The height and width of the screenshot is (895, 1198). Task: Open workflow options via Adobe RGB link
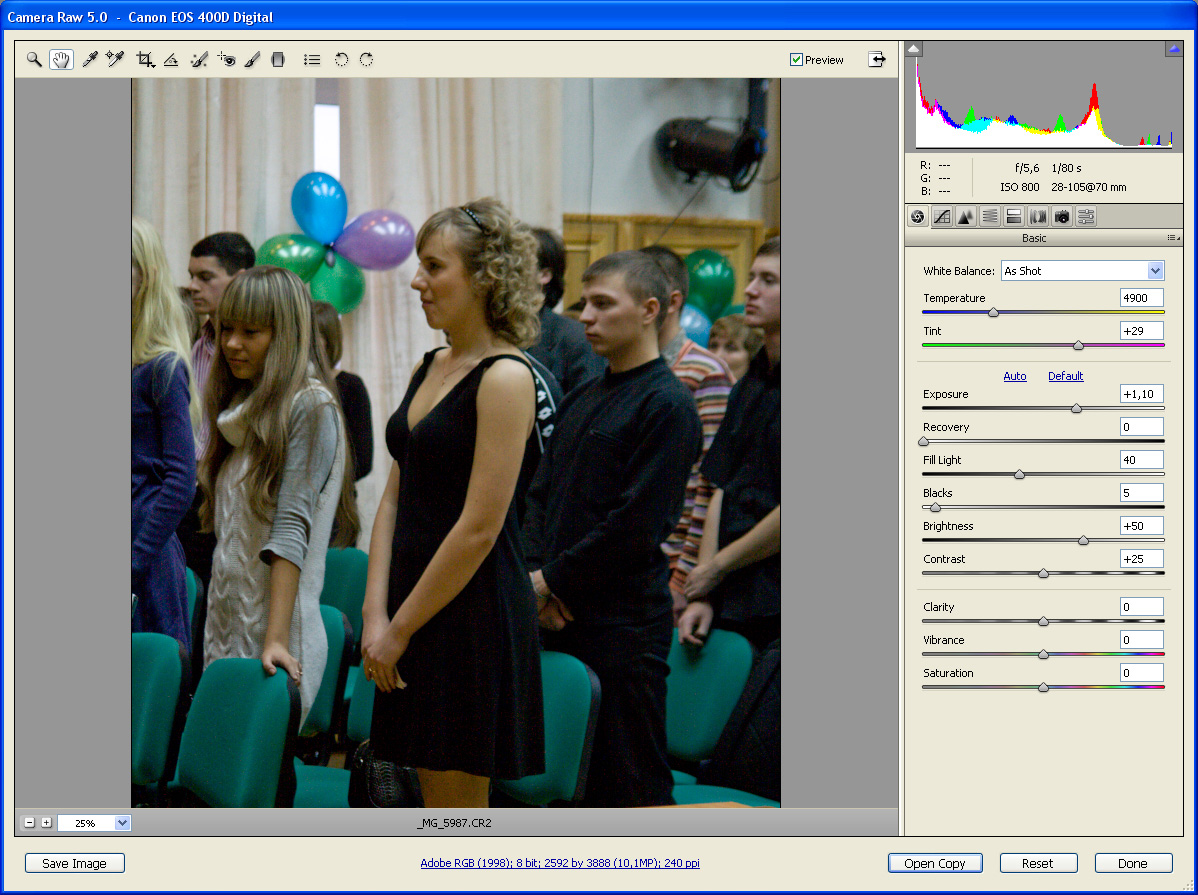pos(559,863)
